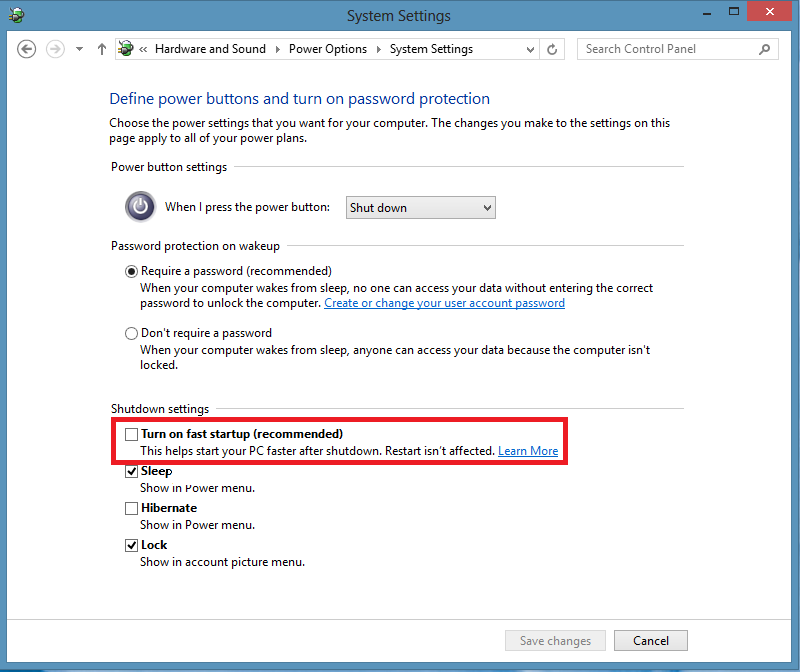The width and height of the screenshot is (801, 672).
Task: Click the Save changes button
Action: pyautogui.click(x=555, y=640)
